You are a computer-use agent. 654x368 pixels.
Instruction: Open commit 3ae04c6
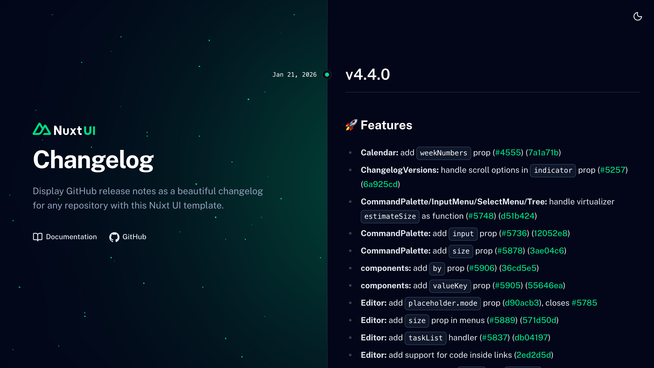[547, 251]
